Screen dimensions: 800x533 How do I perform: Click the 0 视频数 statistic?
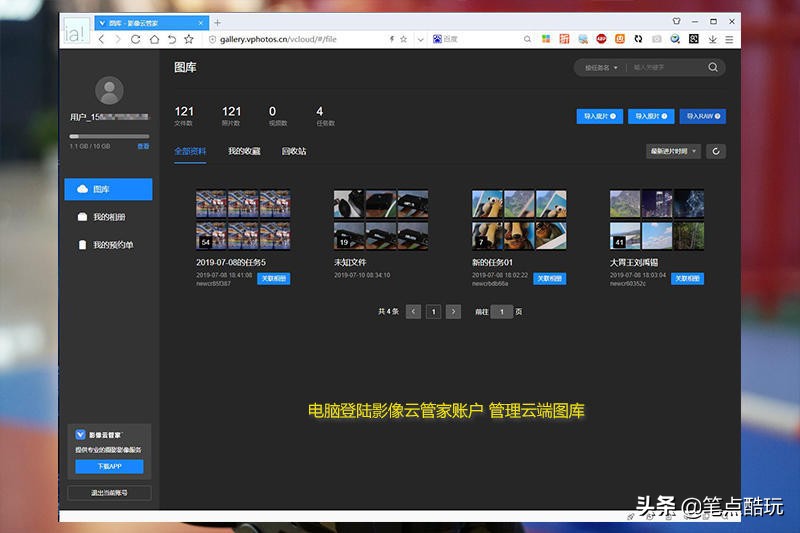pyautogui.click(x=278, y=116)
